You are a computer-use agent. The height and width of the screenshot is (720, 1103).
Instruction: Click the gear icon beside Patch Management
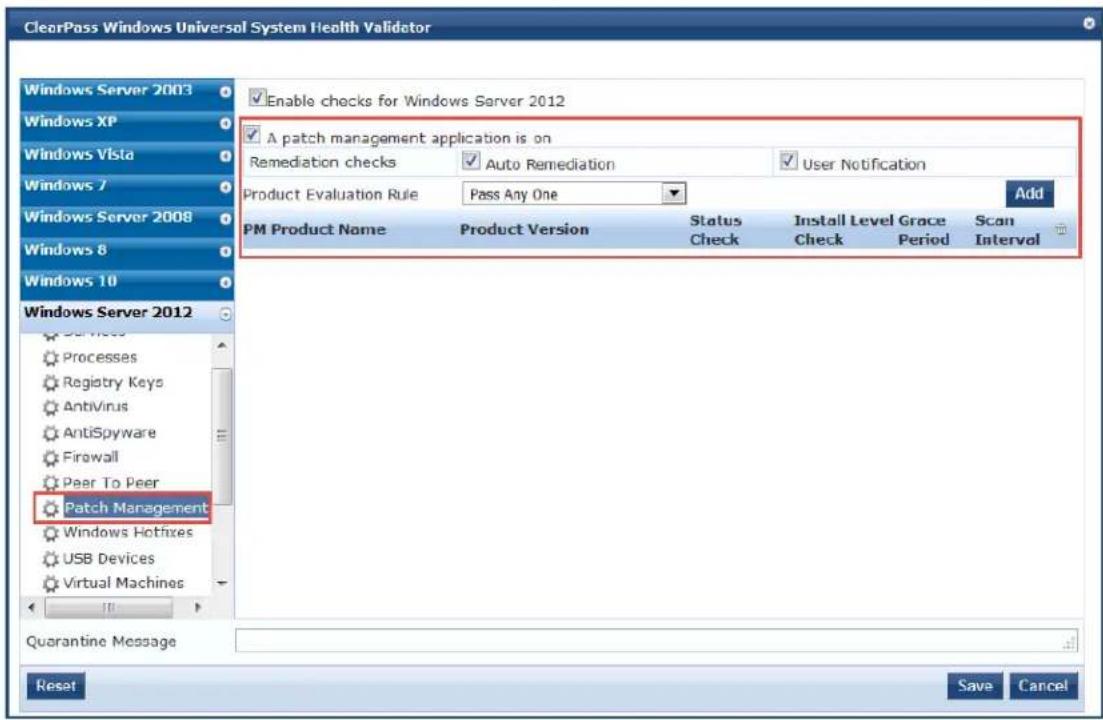[51, 508]
